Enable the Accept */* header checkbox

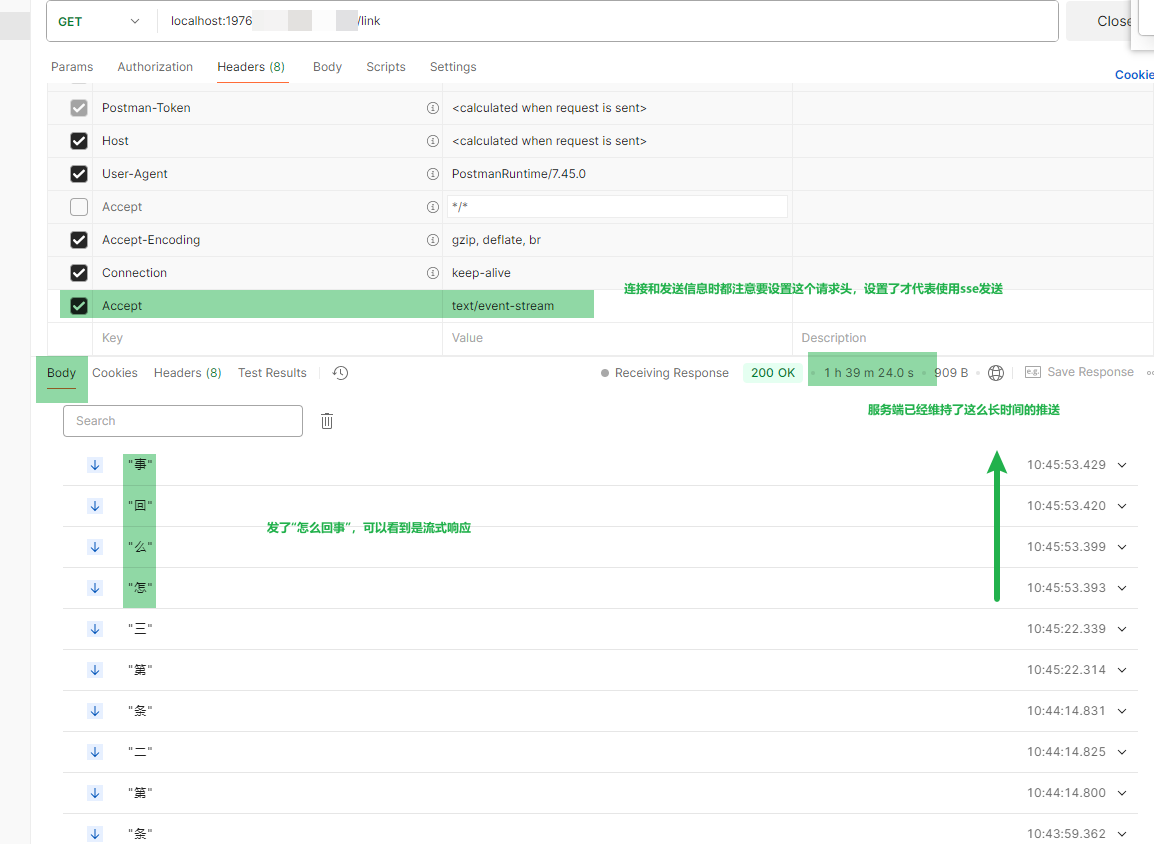[79, 207]
